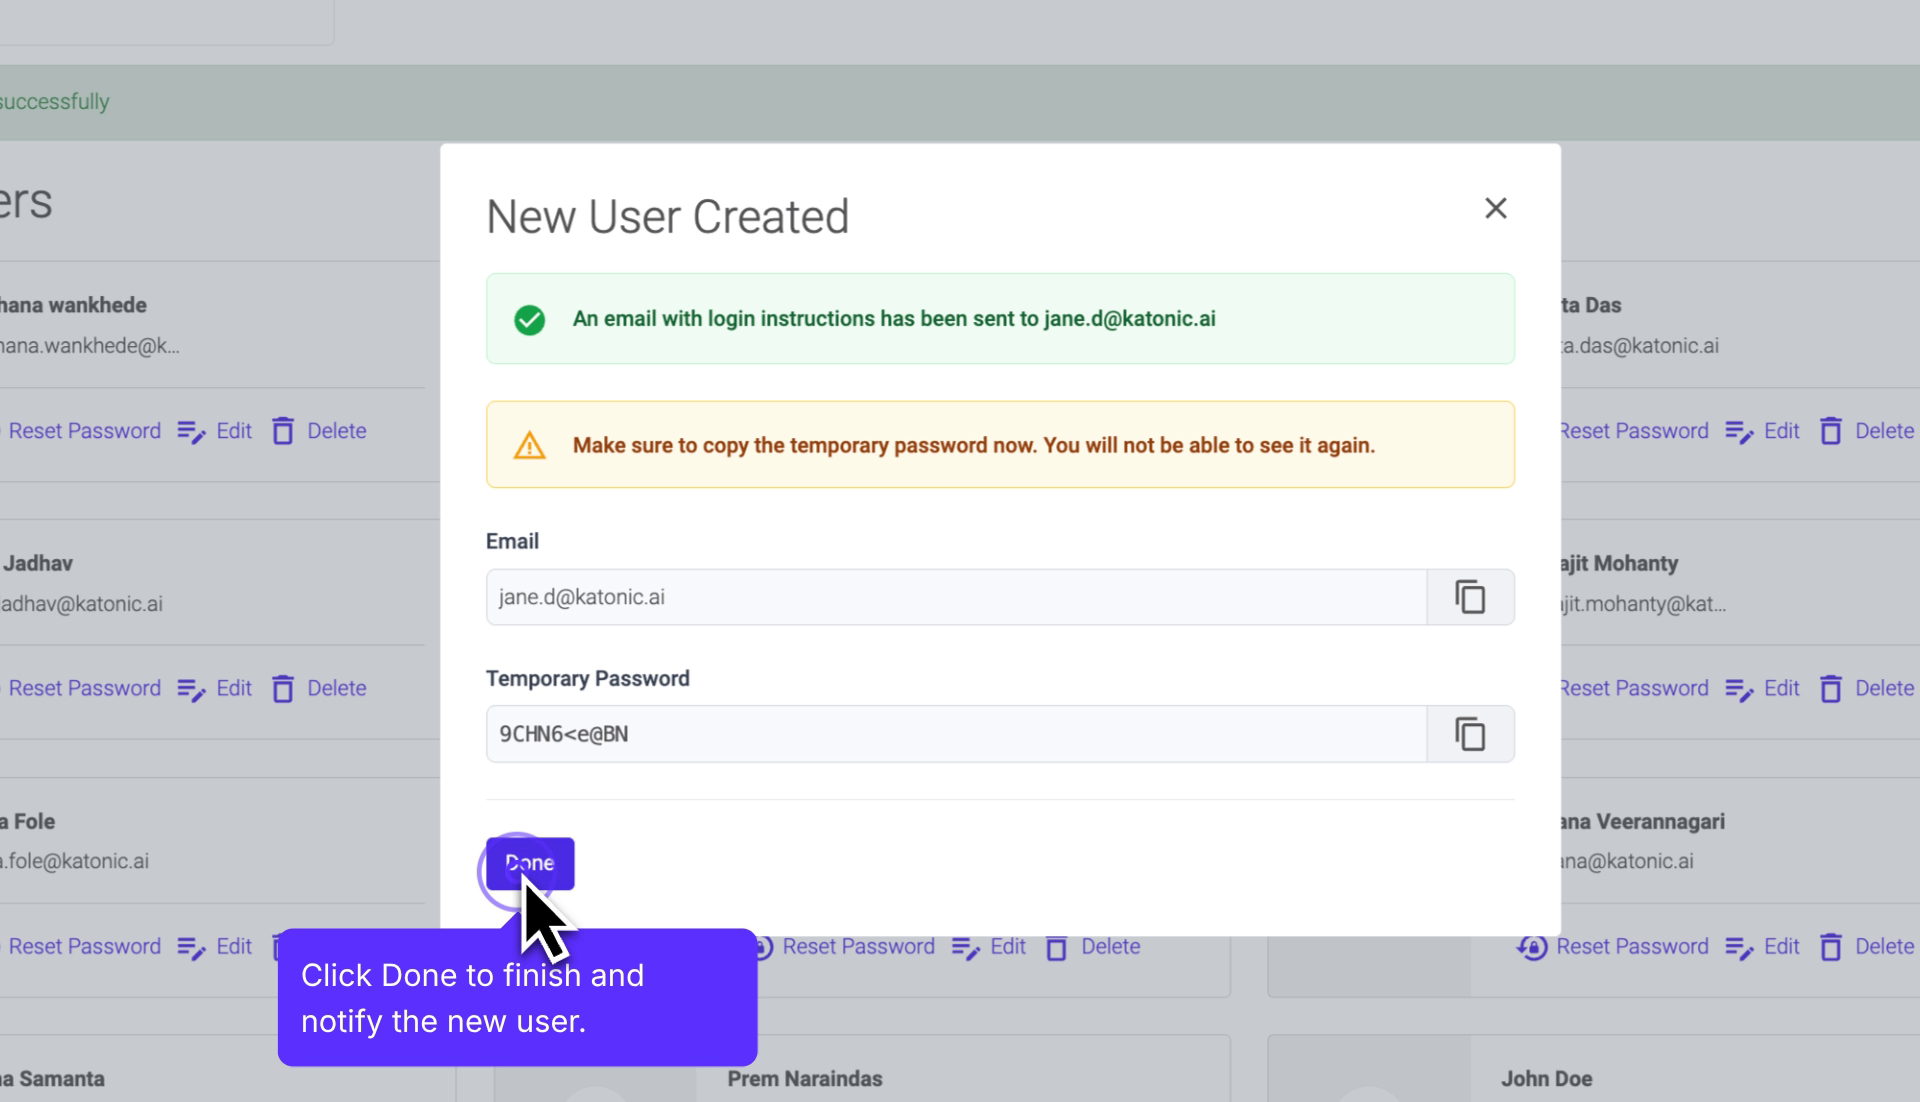This screenshot has height=1102, width=1920.
Task: Click the Delete trash icon near Fole
Action: pos(284,947)
